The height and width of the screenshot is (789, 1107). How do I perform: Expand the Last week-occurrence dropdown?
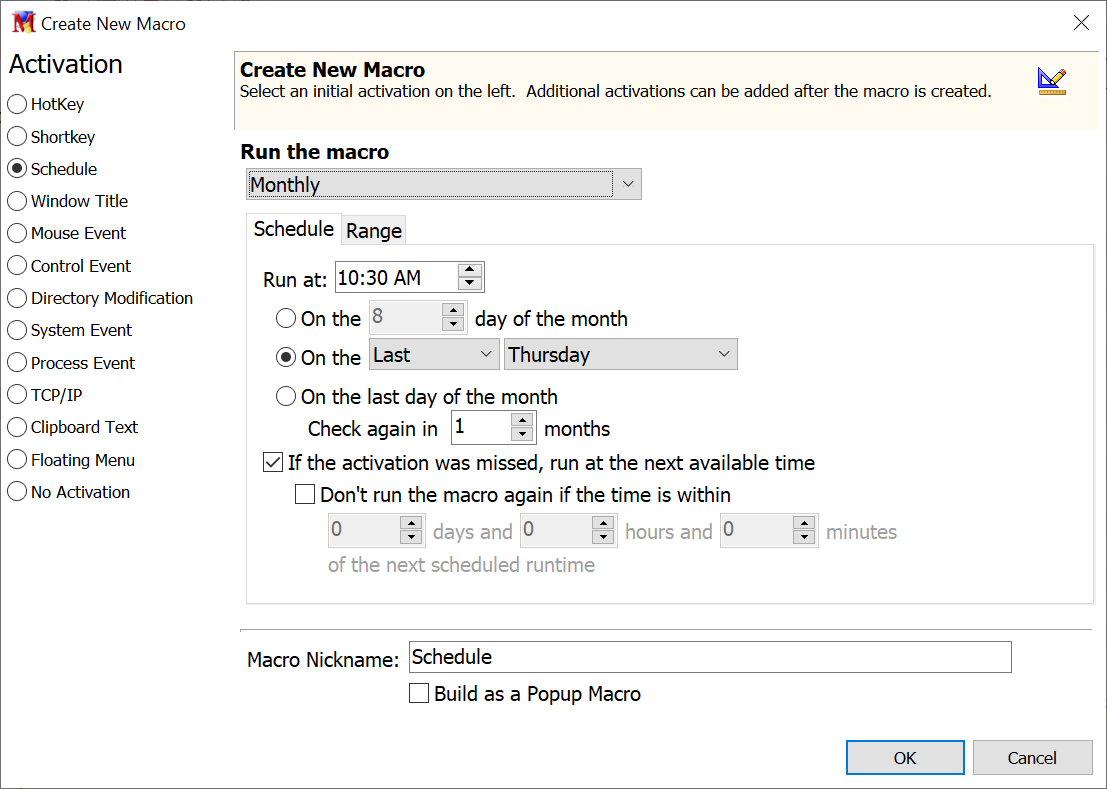coord(434,355)
